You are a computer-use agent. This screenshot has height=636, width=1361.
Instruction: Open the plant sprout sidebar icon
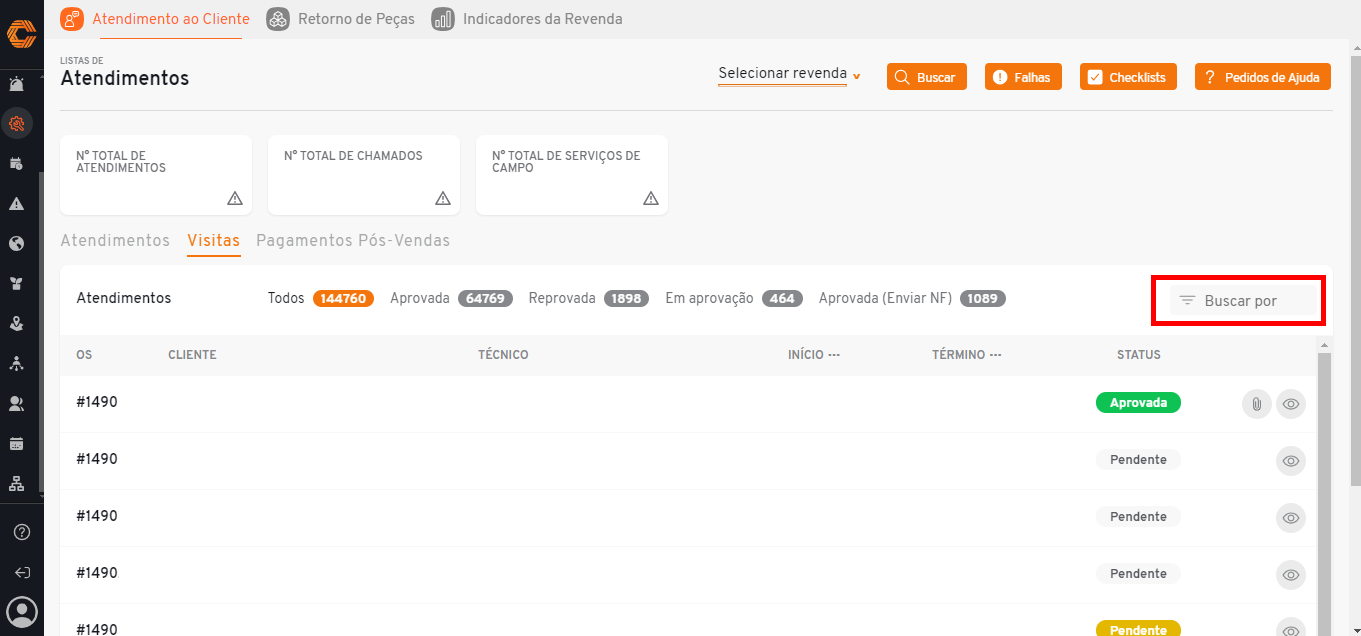(x=17, y=283)
